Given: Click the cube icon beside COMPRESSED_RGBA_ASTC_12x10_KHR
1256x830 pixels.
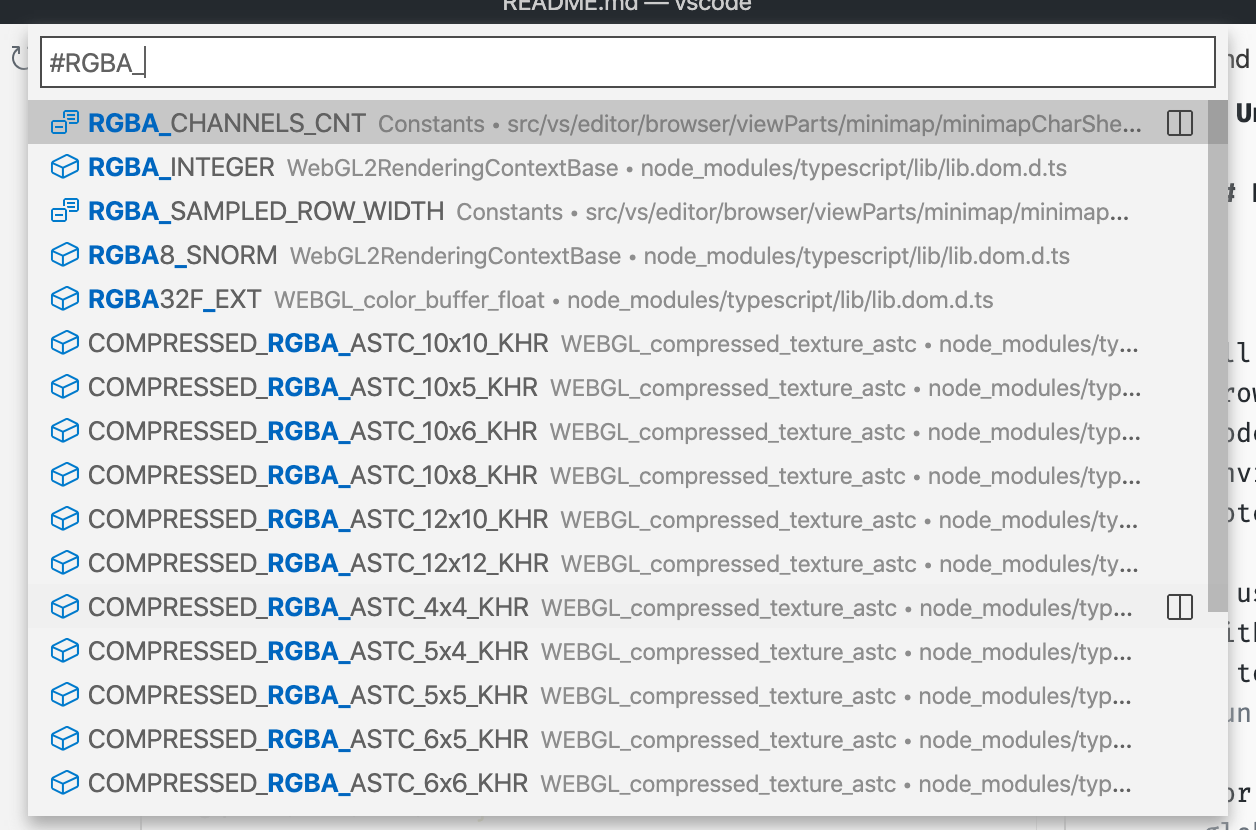Looking at the screenshot, I should (63, 519).
